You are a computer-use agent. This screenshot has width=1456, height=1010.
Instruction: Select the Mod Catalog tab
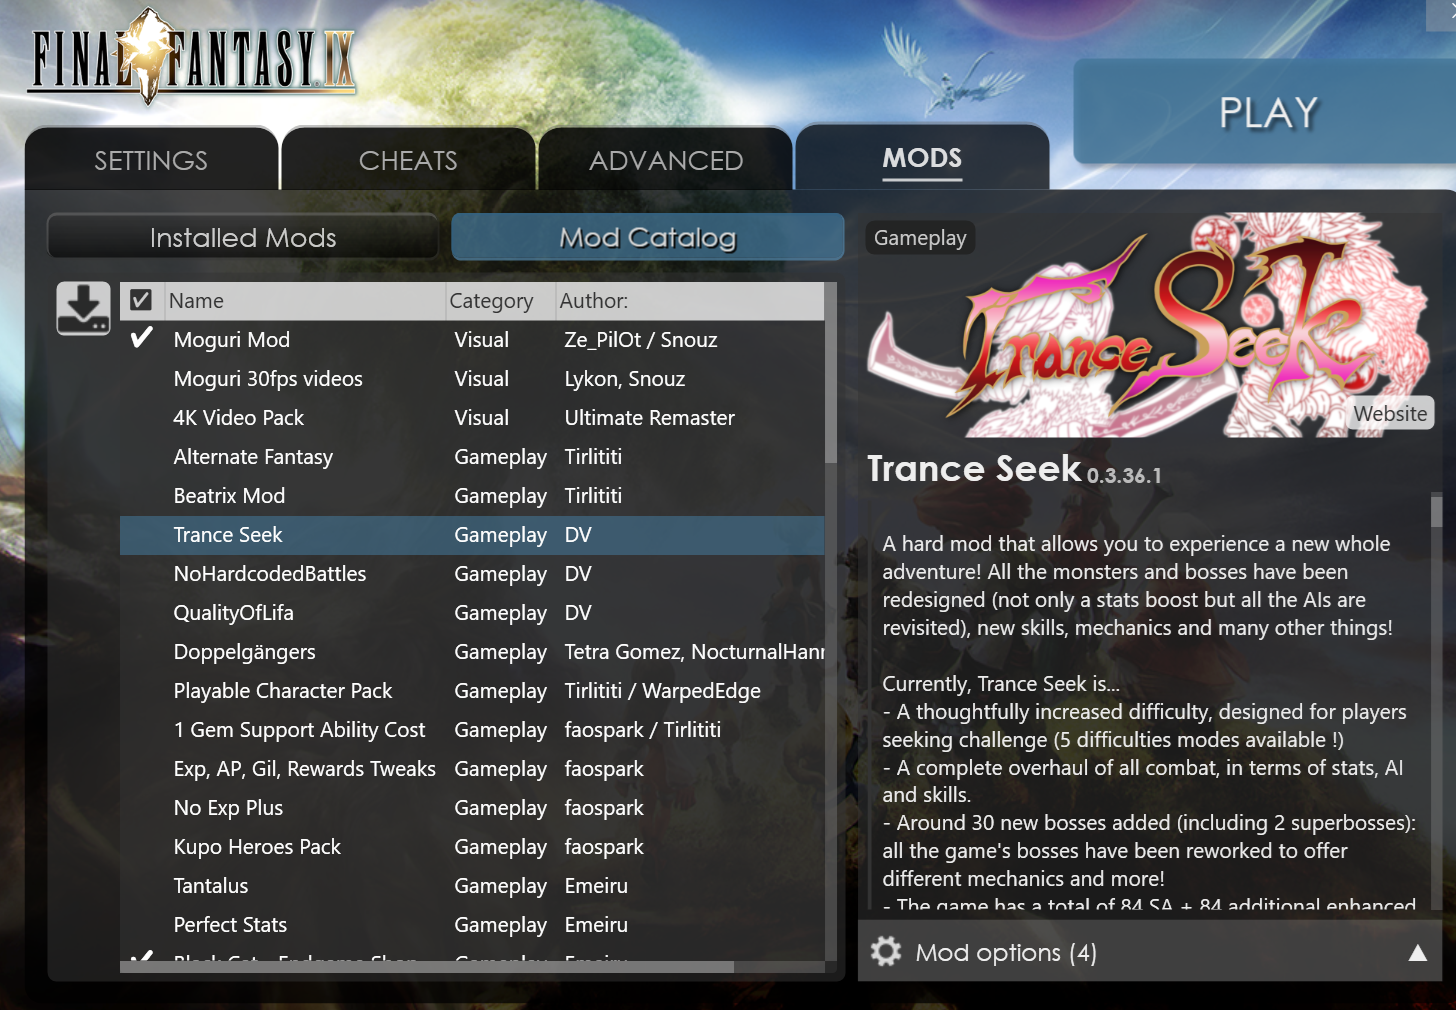pyautogui.click(x=648, y=237)
